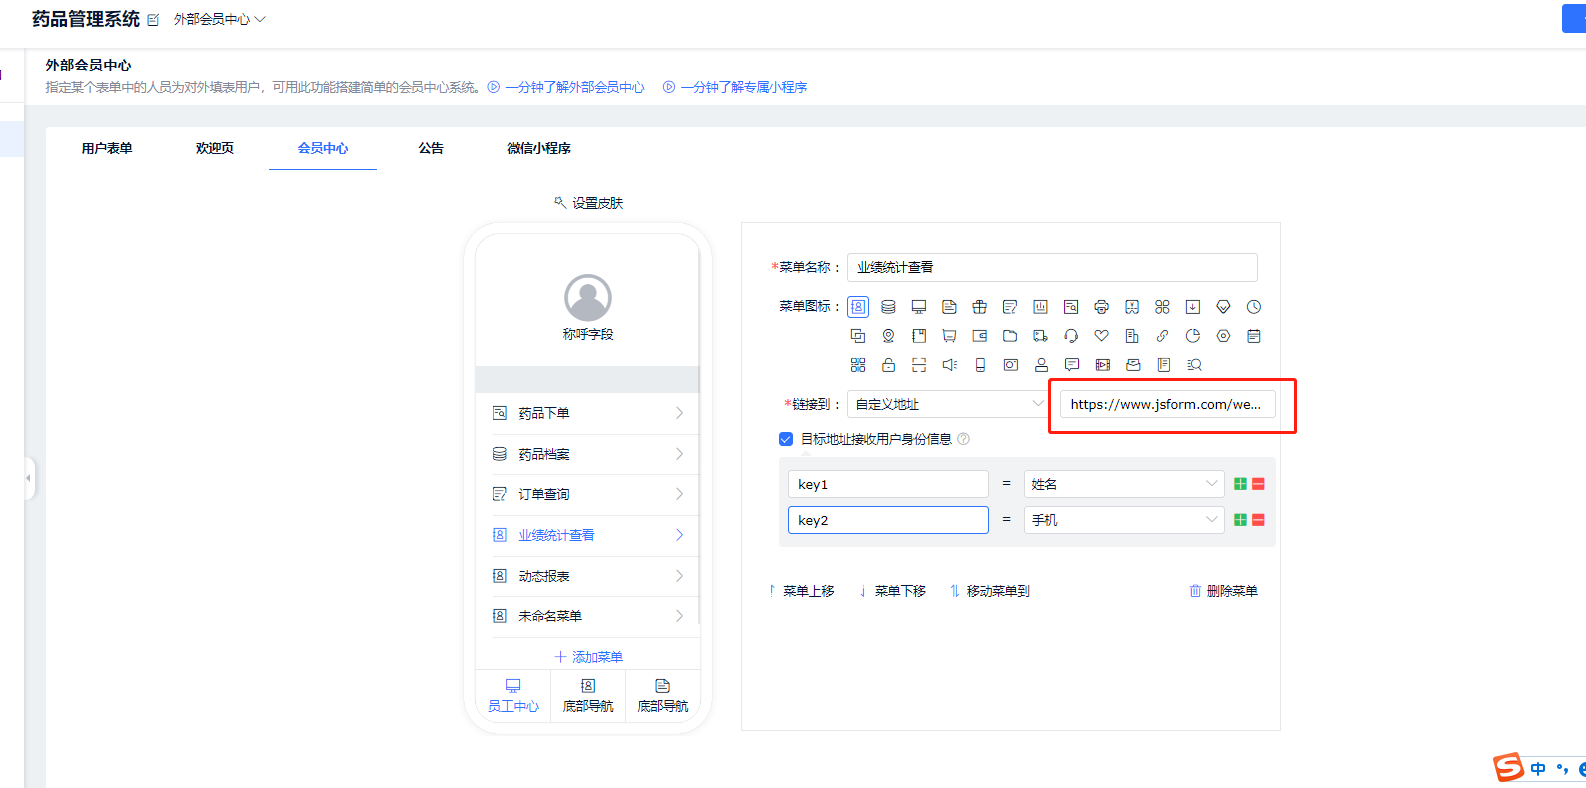Open the 微信小程序 tab
Viewport: 1586px width, 788px height.
coord(538,148)
